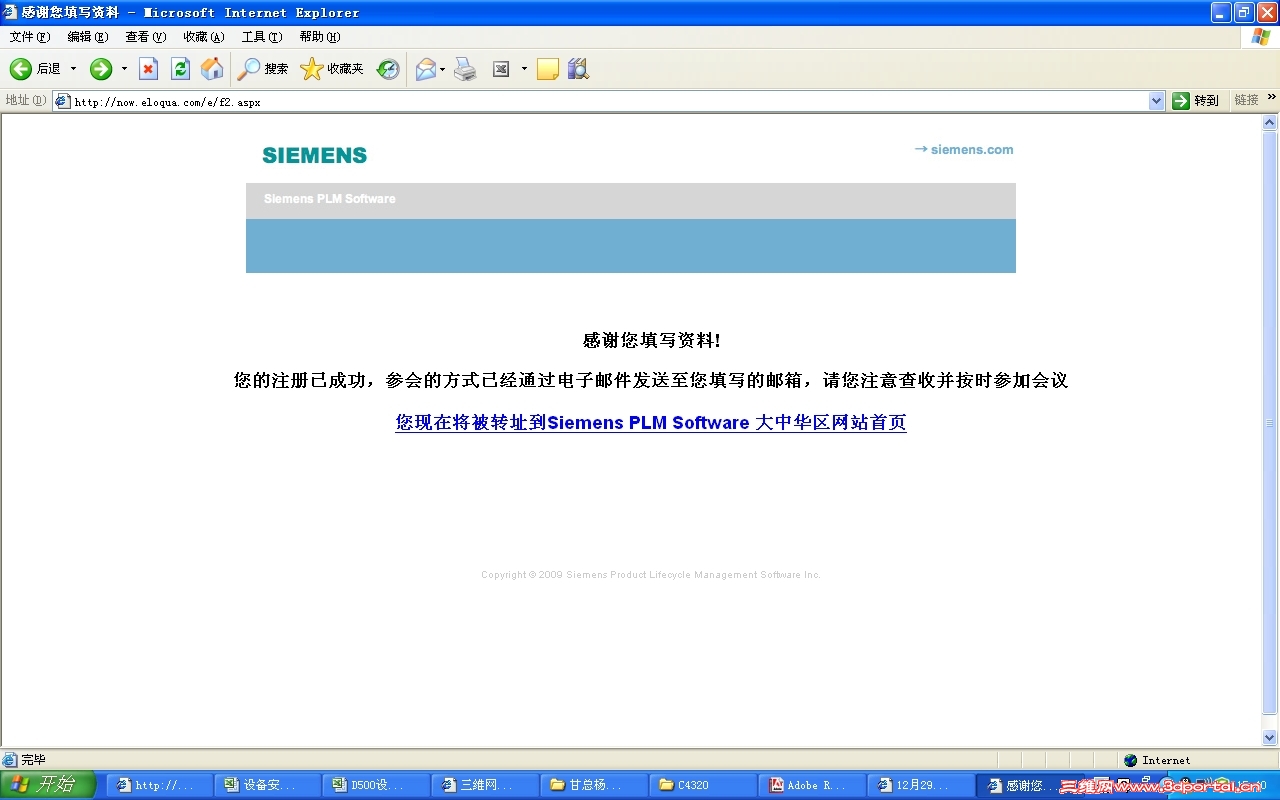This screenshot has width=1280, height=800.
Task: Click the 转到 (Go) button
Action: click(1196, 101)
